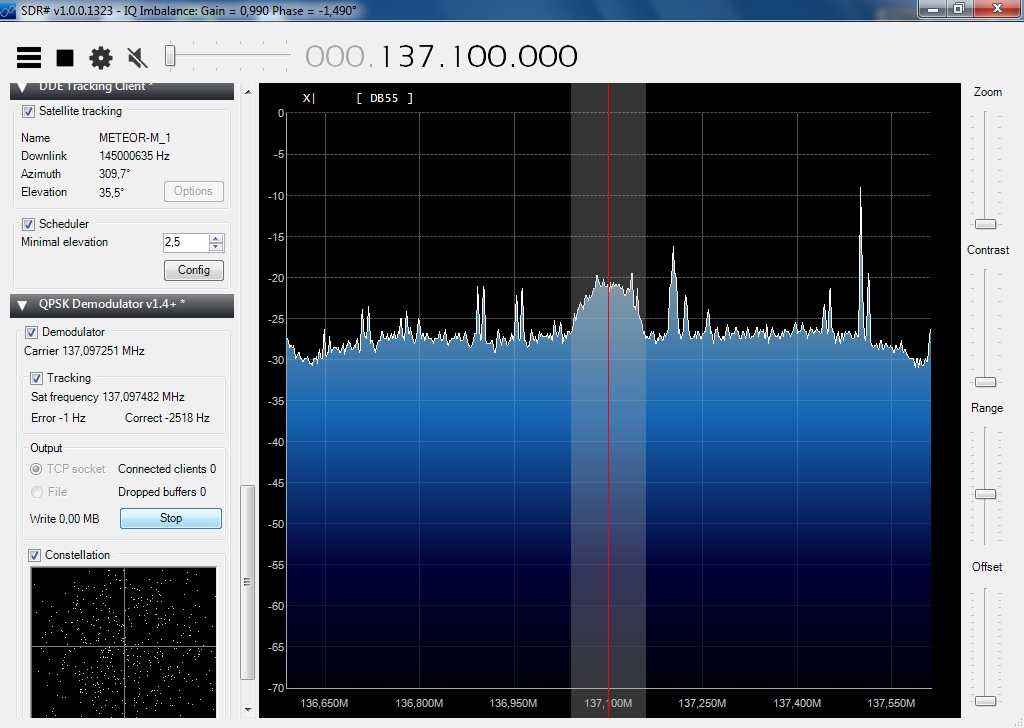Open the scheduler Config button
The height and width of the screenshot is (728, 1024).
tap(193, 270)
